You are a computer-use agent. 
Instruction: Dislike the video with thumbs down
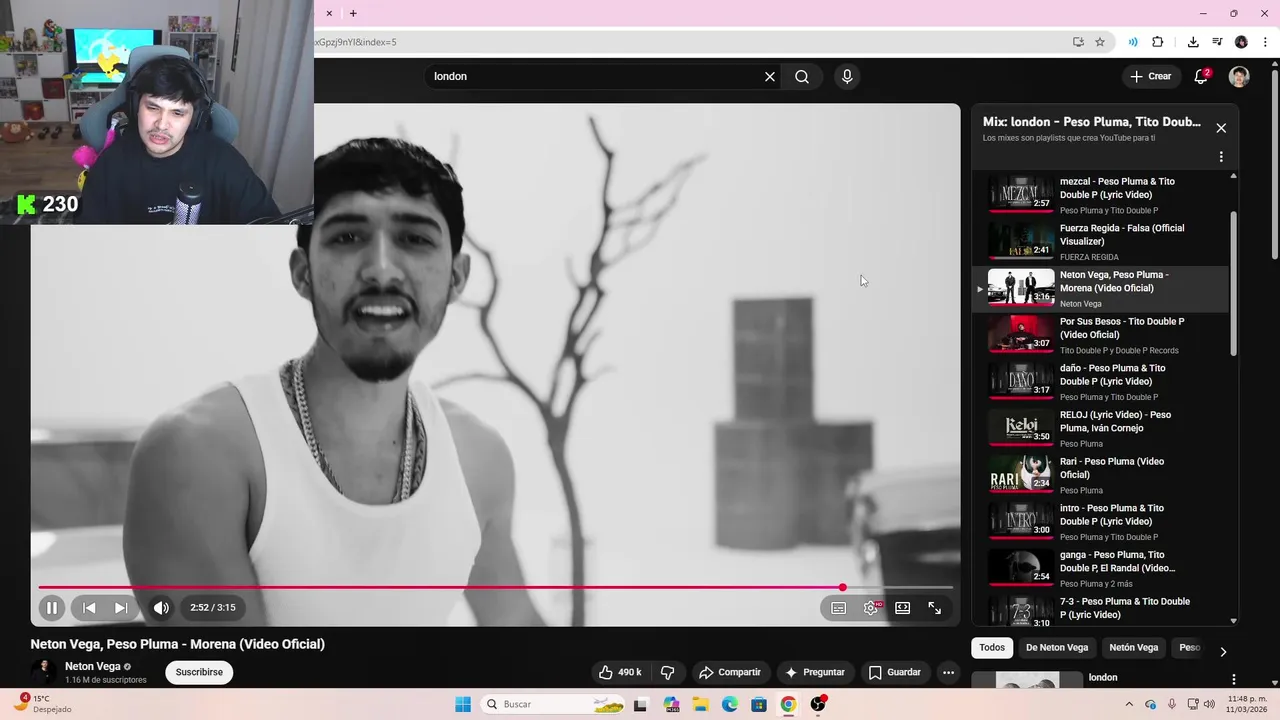click(x=668, y=672)
